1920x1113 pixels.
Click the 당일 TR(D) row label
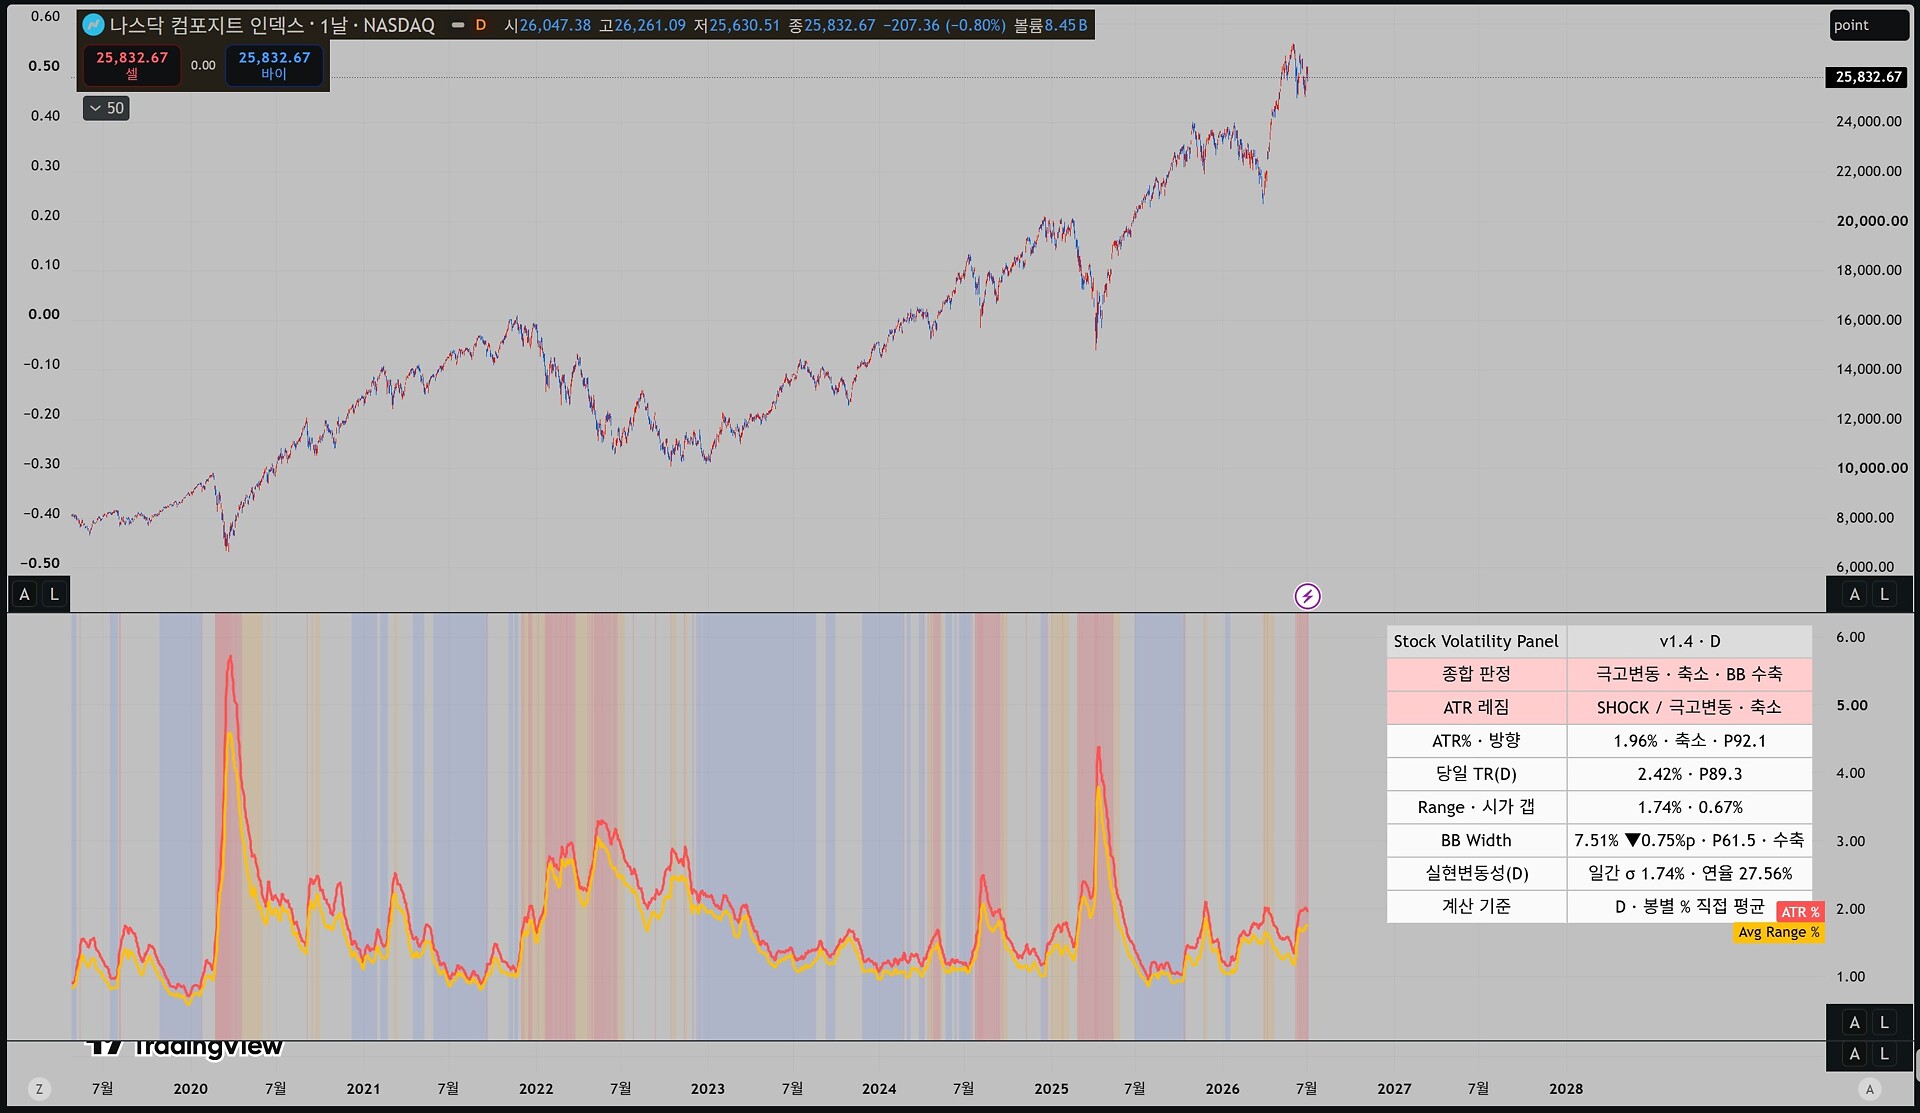(x=1476, y=773)
